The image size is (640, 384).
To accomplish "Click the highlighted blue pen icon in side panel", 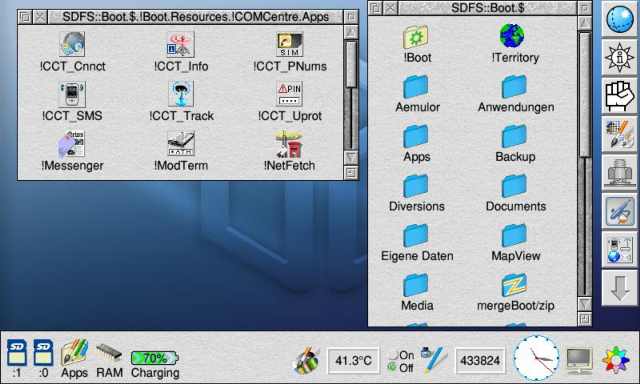I will pyautogui.click(x=620, y=211).
